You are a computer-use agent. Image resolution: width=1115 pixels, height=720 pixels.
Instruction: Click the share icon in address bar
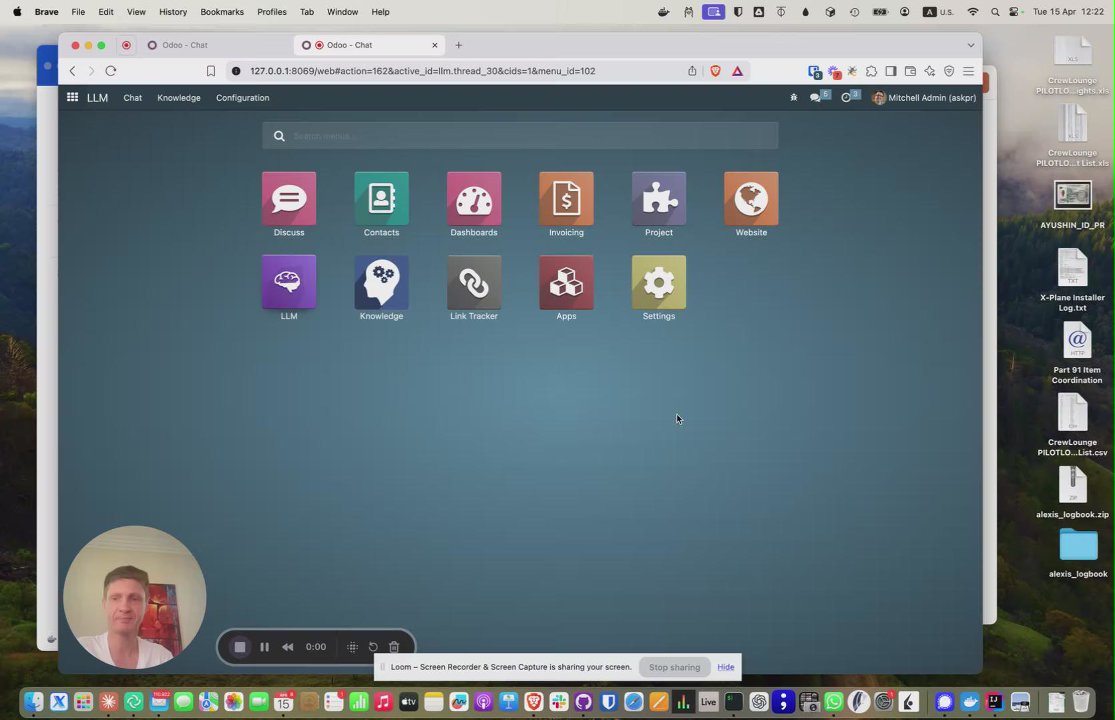pyautogui.click(x=692, y=70)
